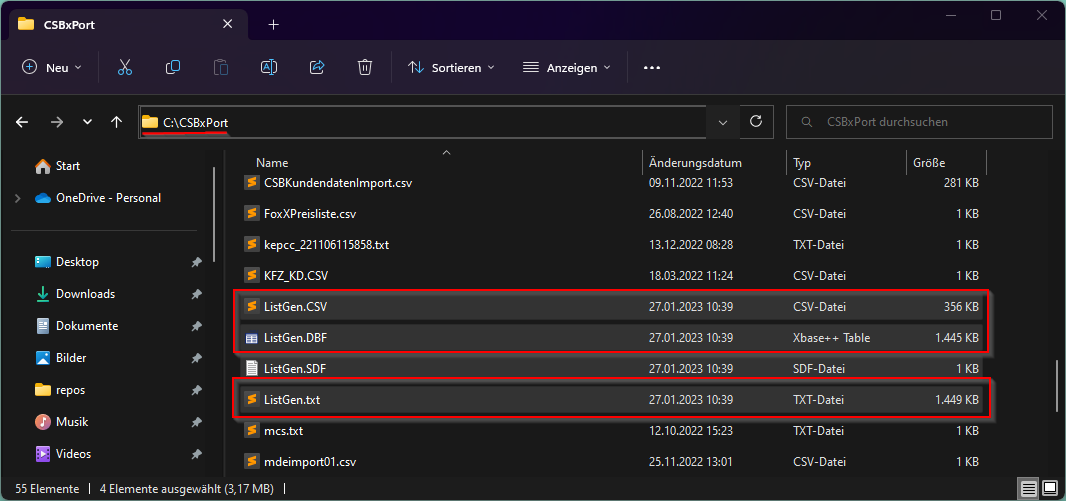Click the Copy icon in toolbar
The height and width of the screenshot is (501, 1066).
point(173,67)
